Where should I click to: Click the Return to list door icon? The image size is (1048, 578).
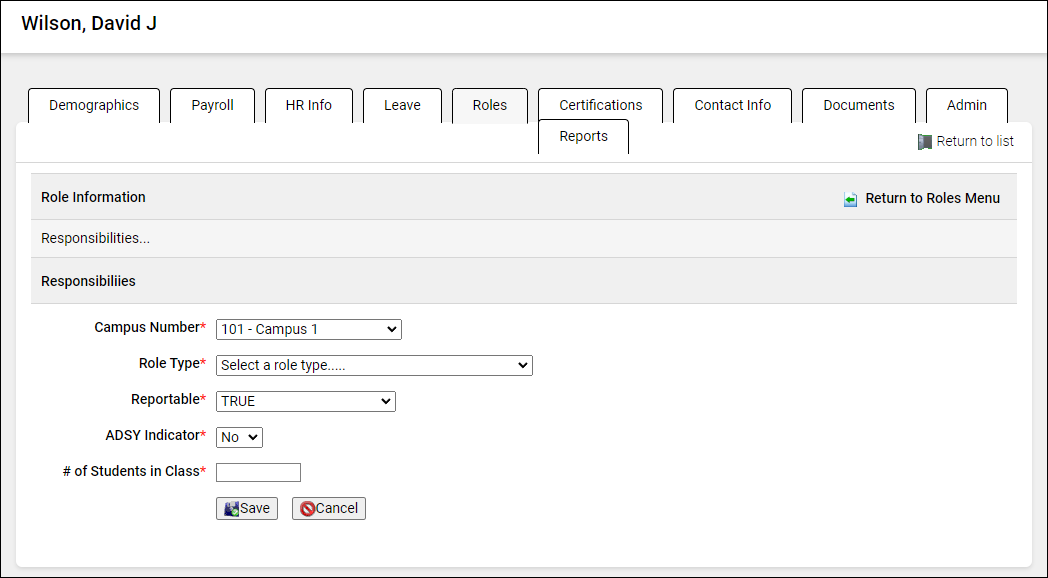[925, 142]
